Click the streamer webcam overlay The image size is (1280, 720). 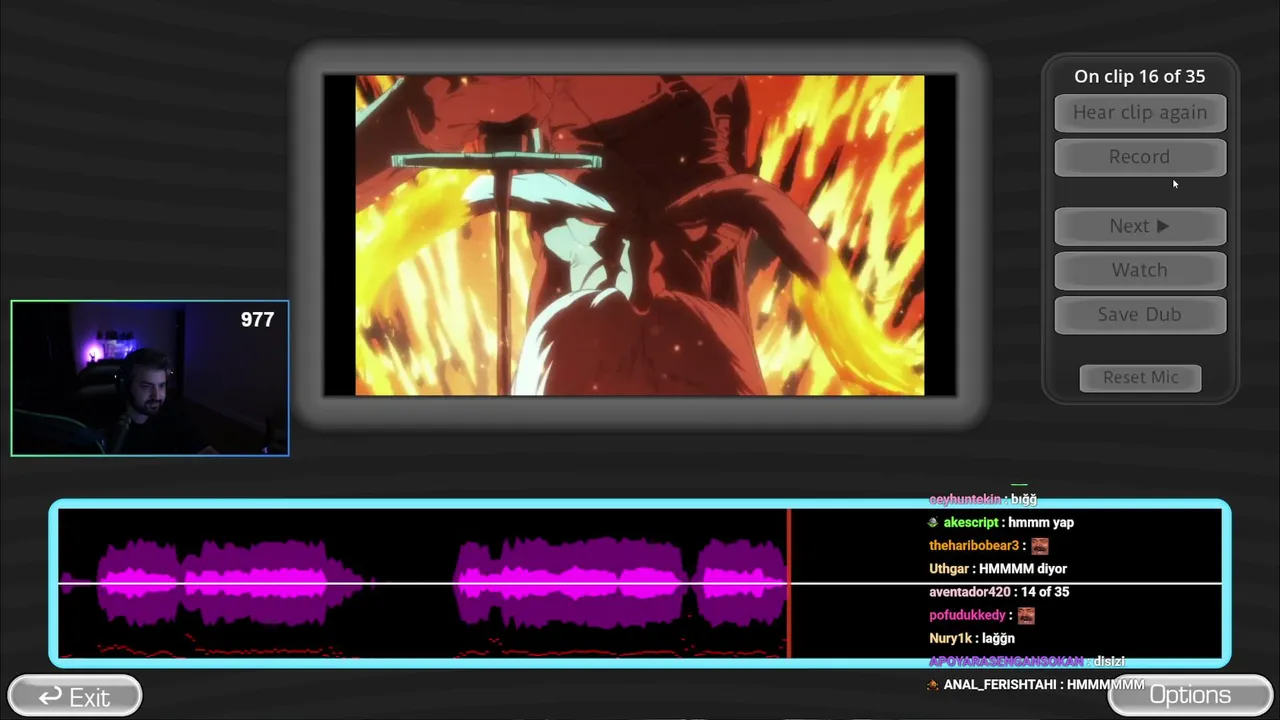(x=150, y=378)
